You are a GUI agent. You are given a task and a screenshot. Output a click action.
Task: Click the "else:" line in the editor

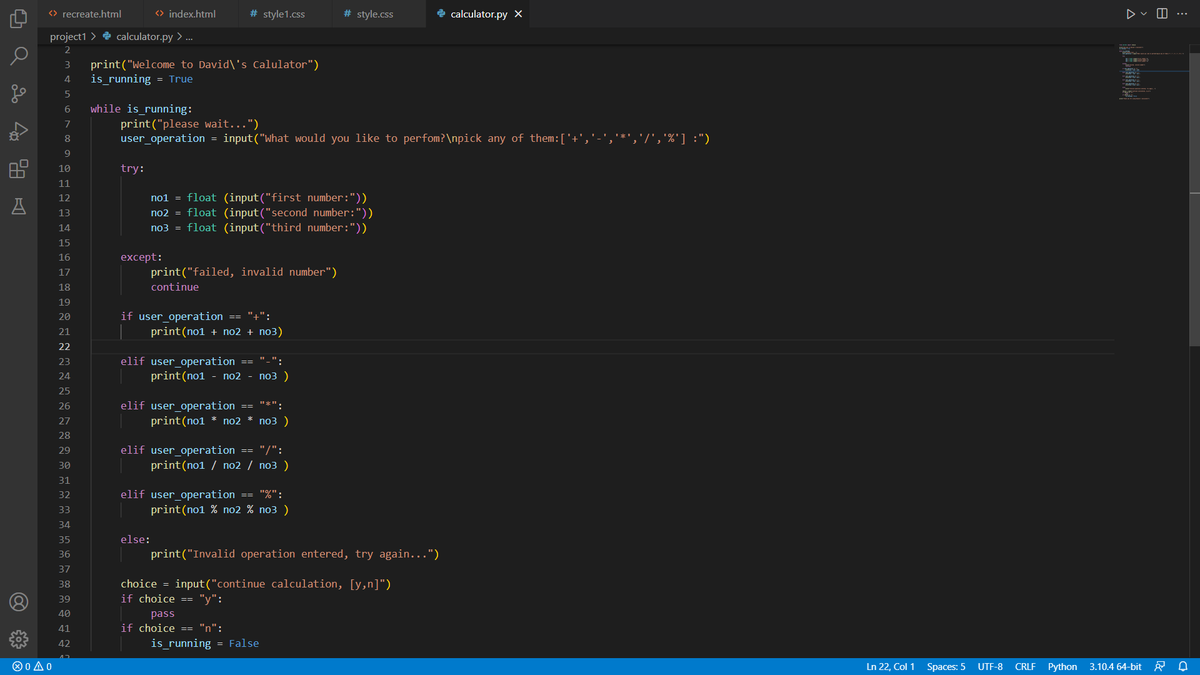click(135, 539)
